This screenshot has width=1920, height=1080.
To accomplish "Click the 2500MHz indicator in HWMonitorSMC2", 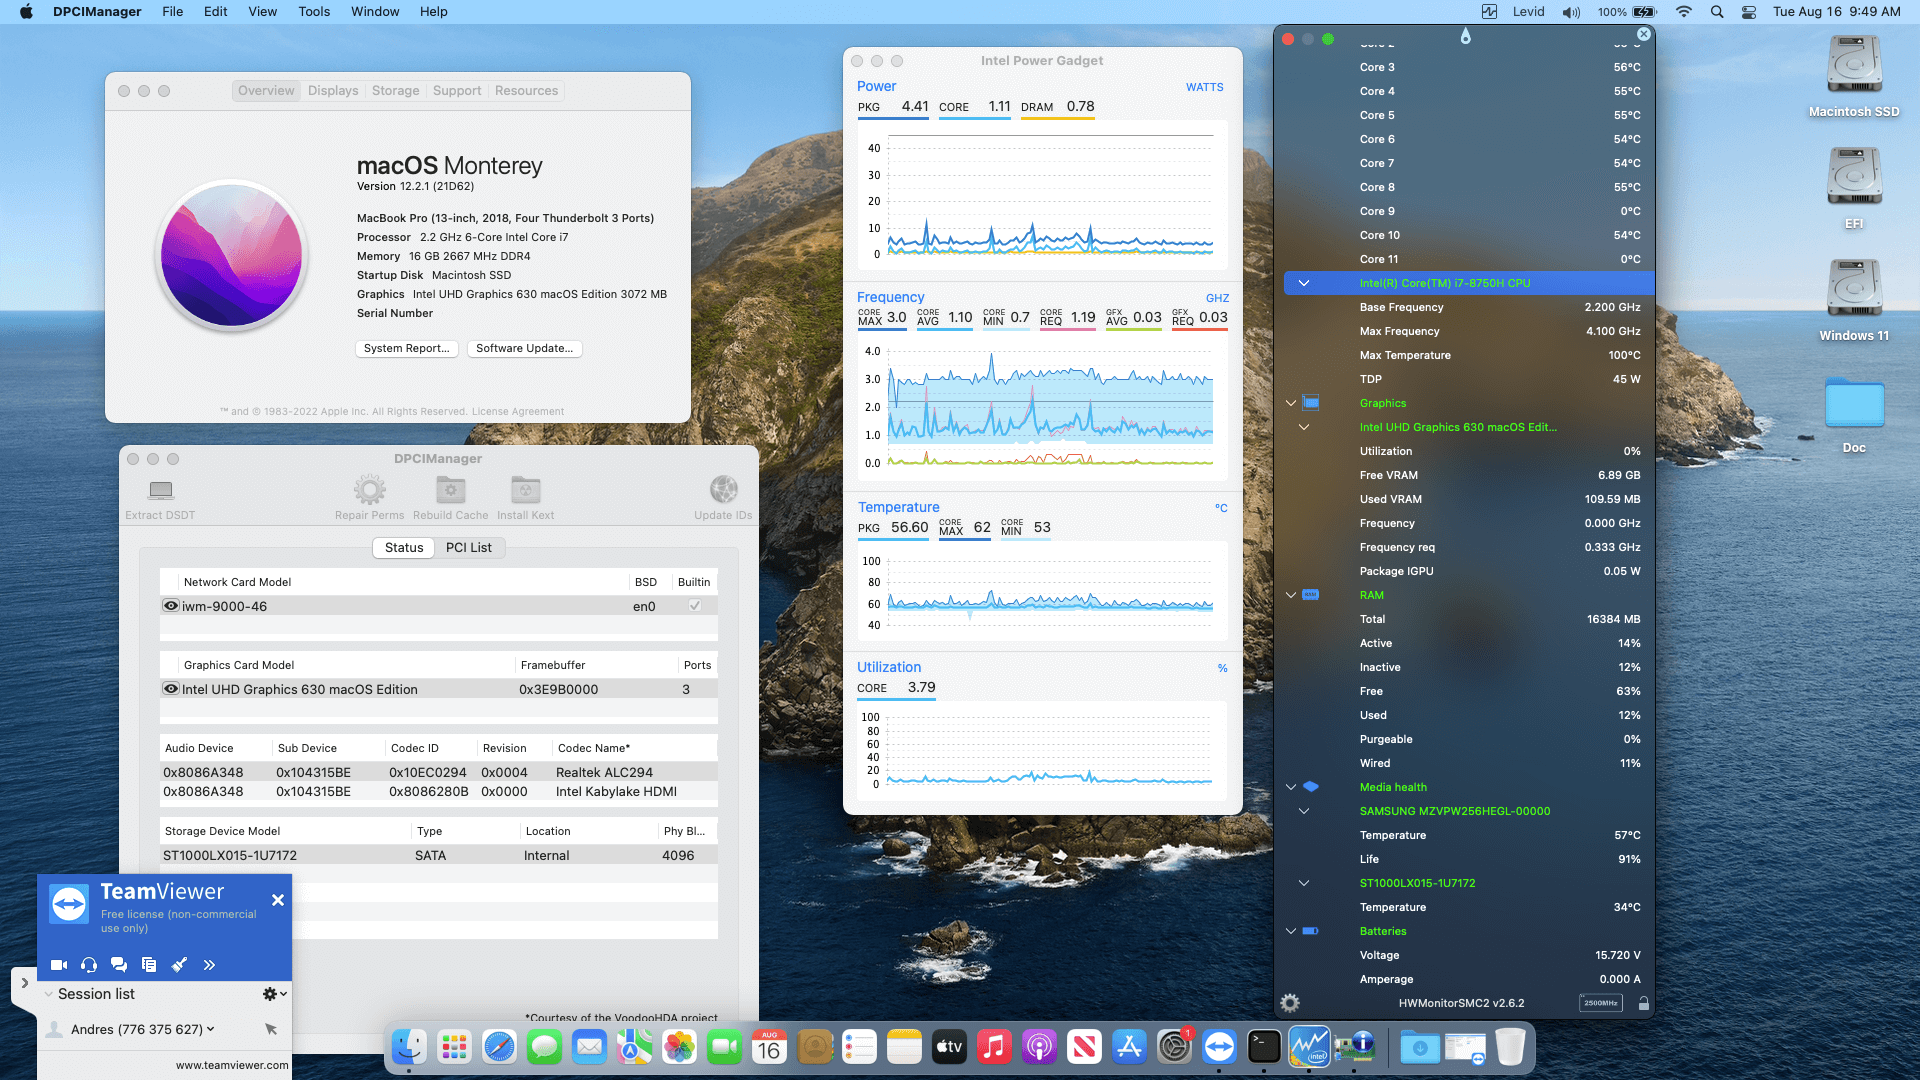I will click(1600, 1003).
